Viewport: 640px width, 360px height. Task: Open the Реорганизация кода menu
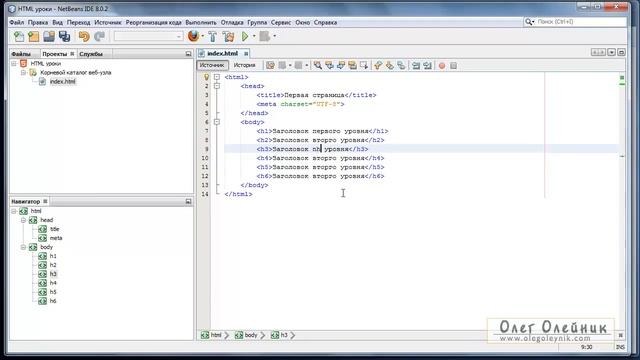[153, 22]
